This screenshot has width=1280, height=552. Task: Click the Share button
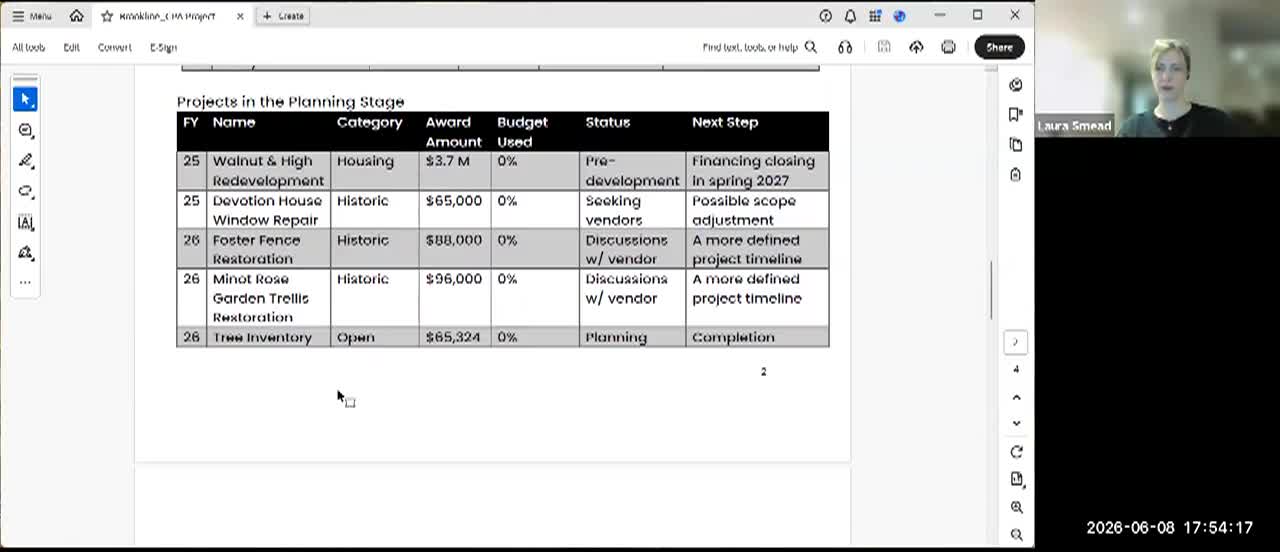(999, 47)
